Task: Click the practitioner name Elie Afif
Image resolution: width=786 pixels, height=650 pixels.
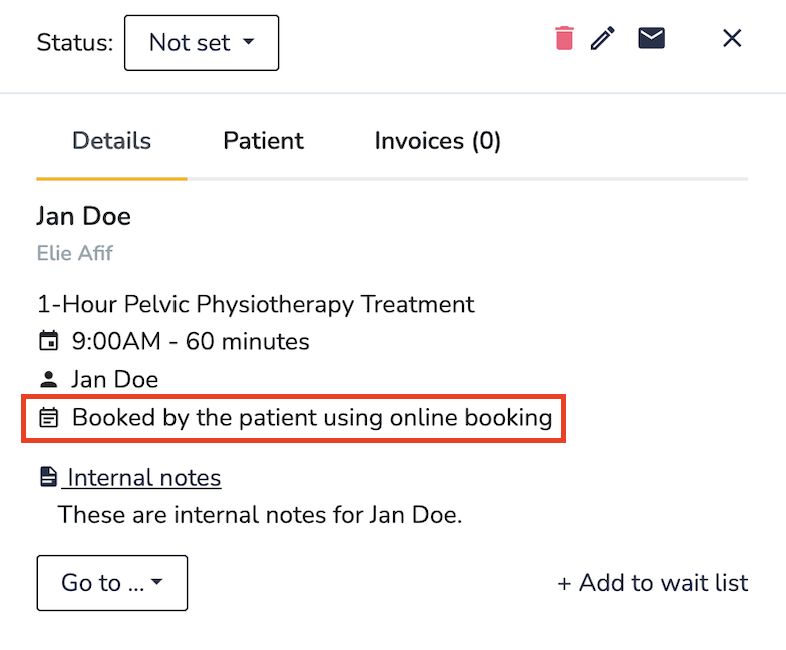Action: point(75,253)
